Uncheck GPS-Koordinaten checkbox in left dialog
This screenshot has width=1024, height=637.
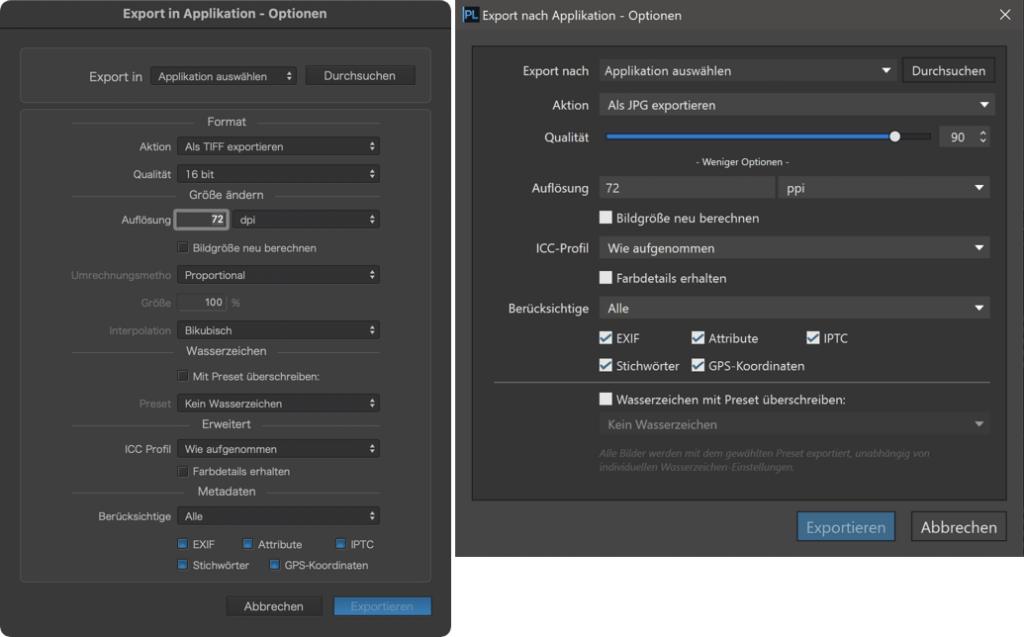[x=274, y=564]
